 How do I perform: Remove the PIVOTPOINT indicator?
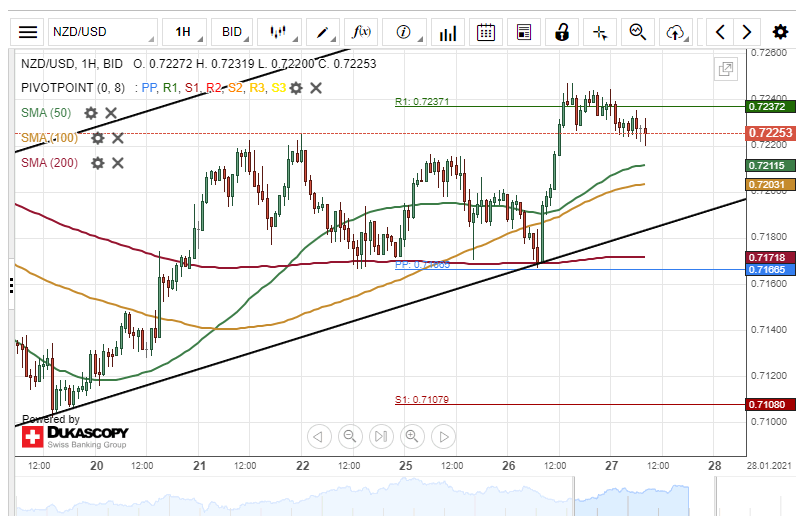point(316,88)
